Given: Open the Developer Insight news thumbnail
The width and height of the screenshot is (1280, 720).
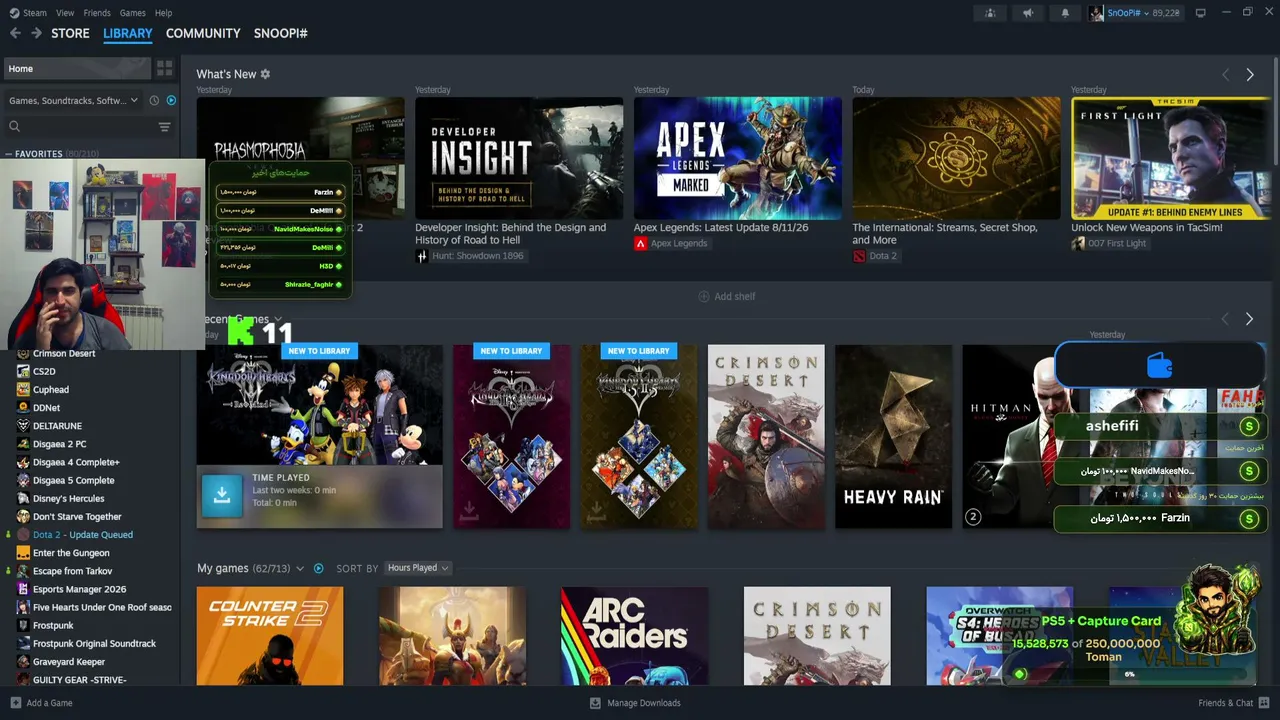Looking at the screenshot, I should point(519,158).
